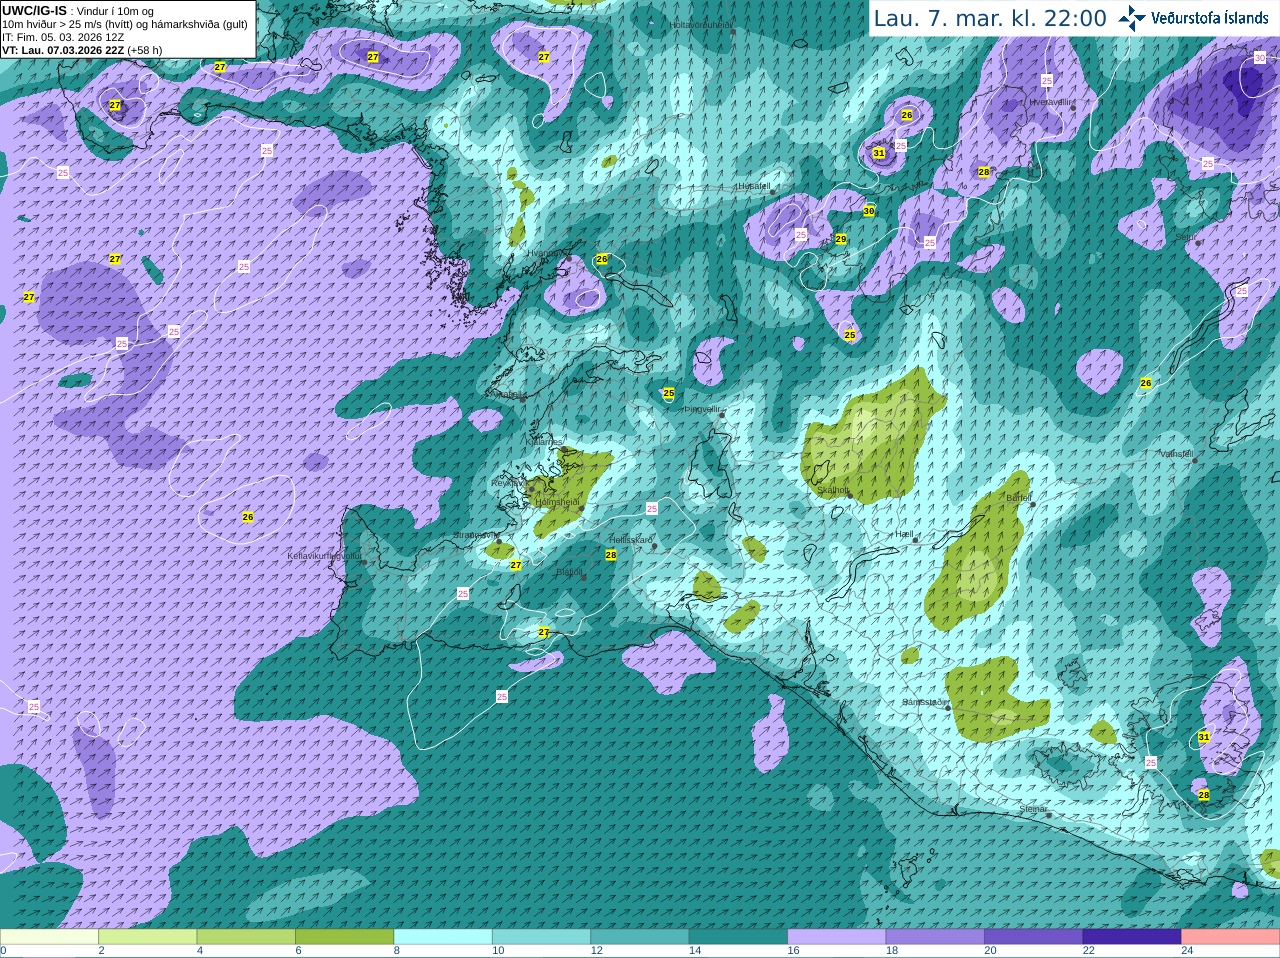Click the 'VT: Lau. 07.03.2026 22Z' line
The image size is (1280, 958).
click(x=82, y=50)
